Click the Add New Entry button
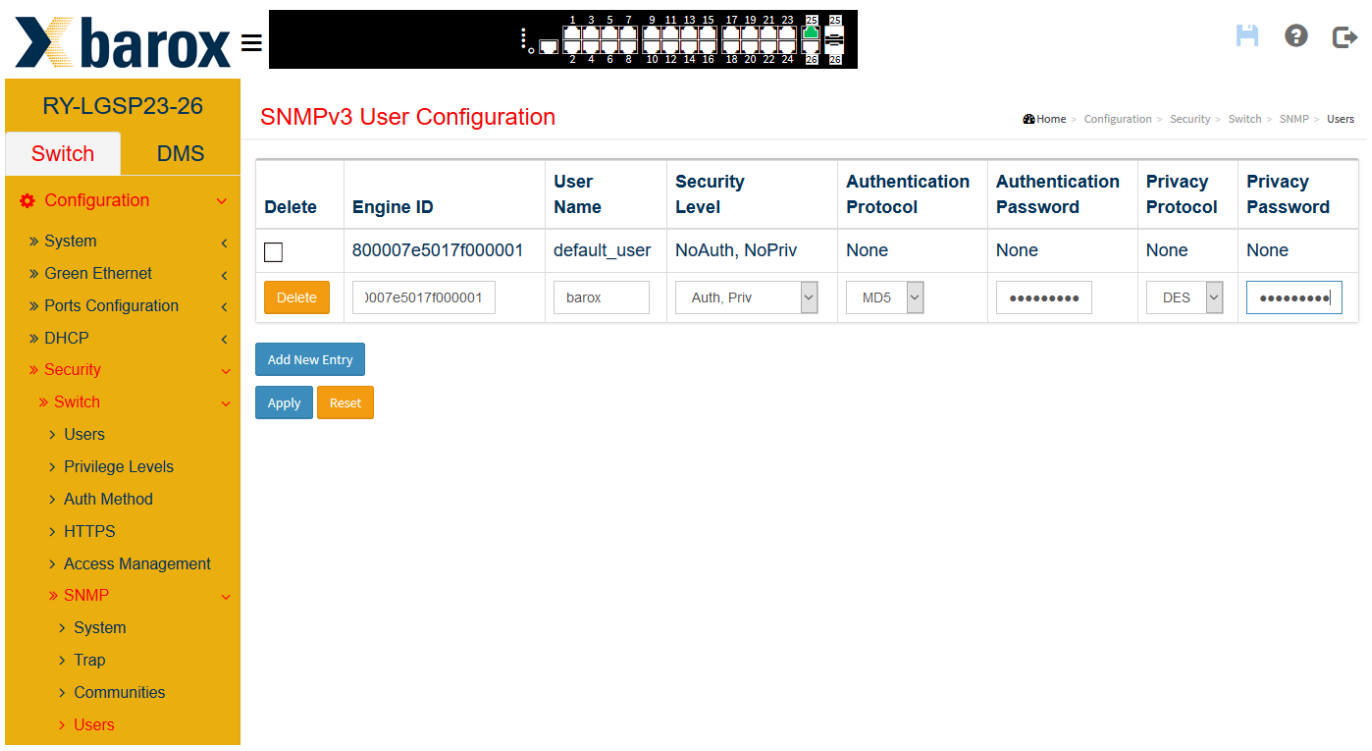Viewport: 1372px width, 751px height. (x=310, y=360)
